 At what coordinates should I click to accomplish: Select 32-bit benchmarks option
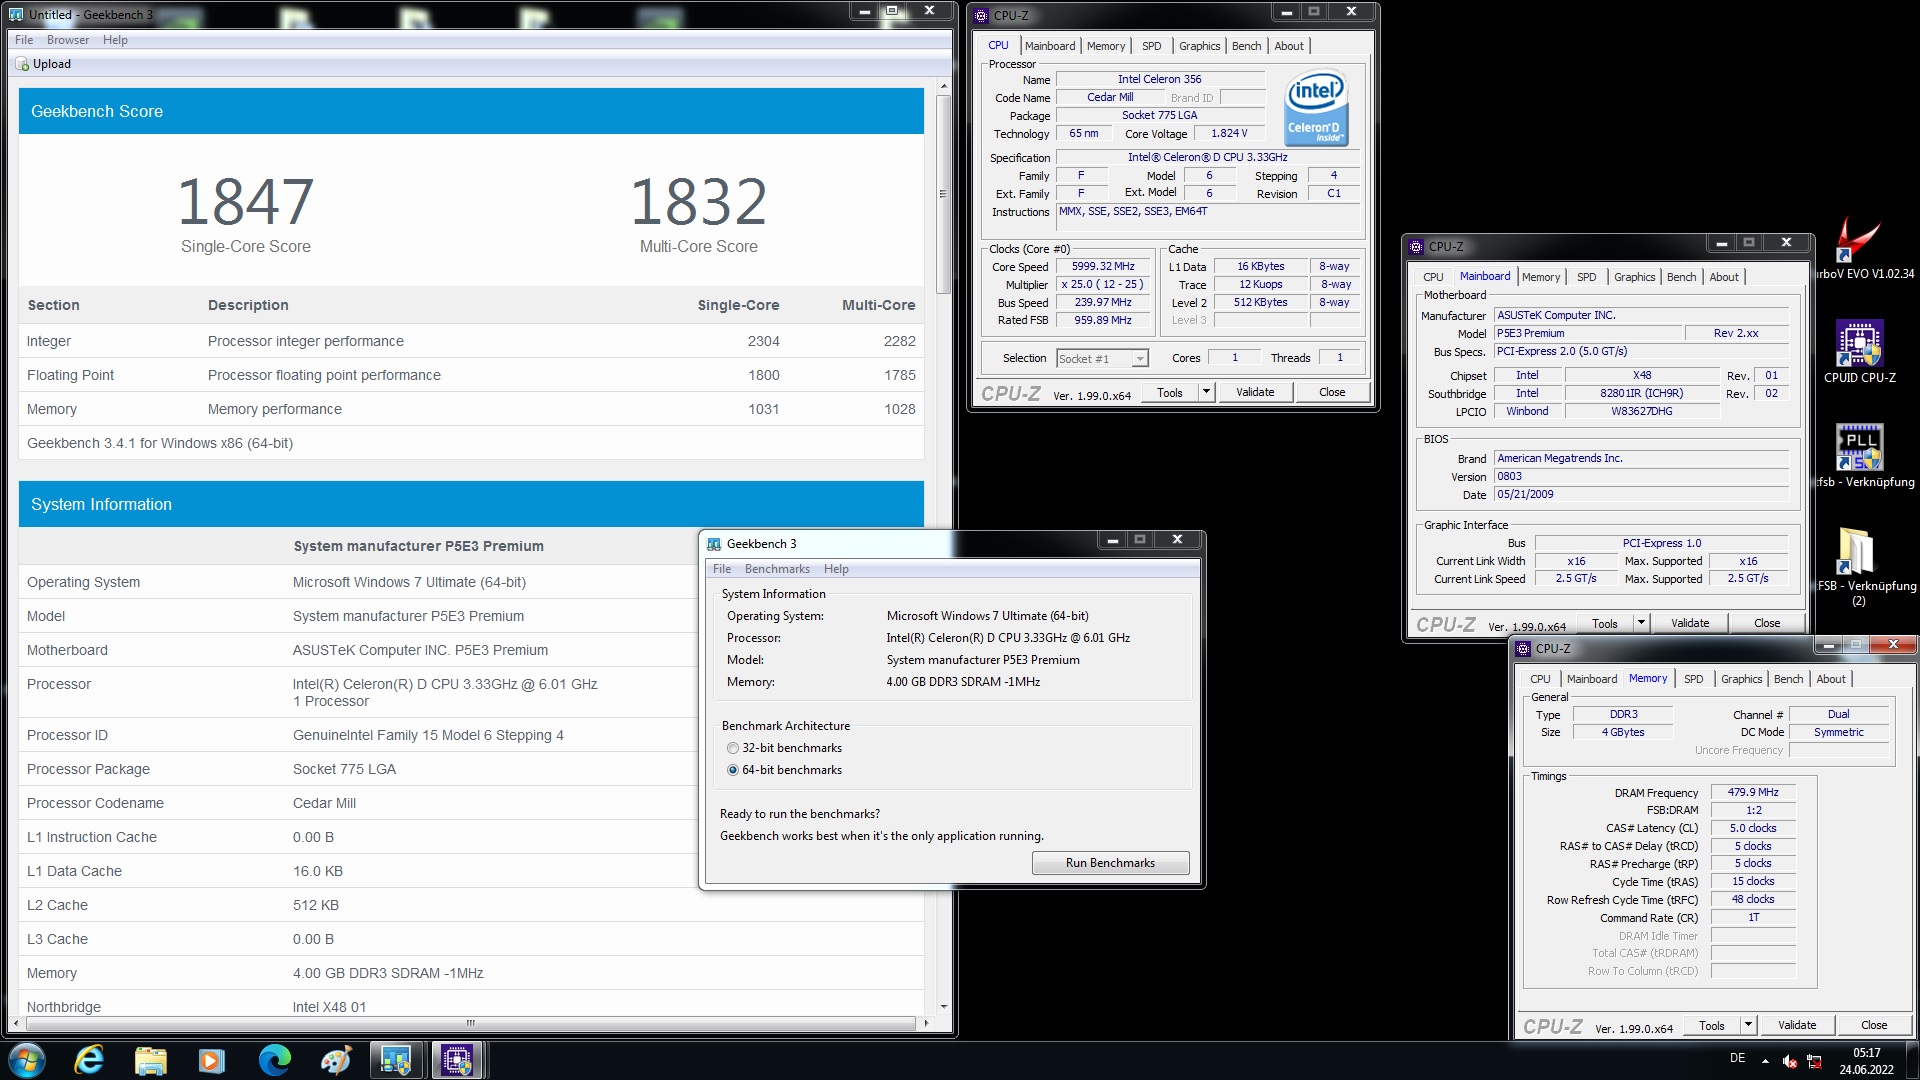pos(785,748)
